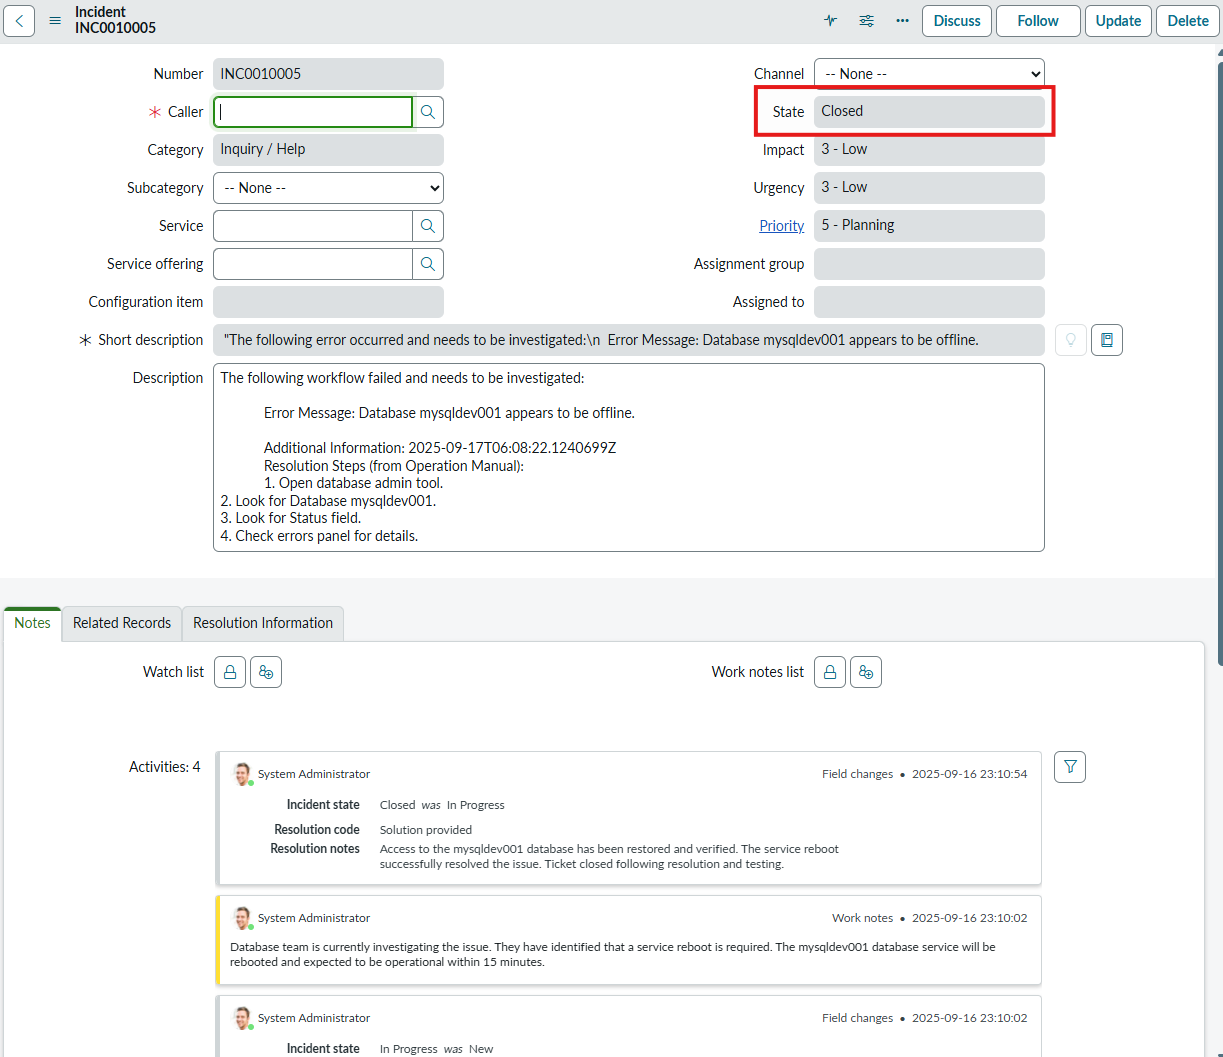
Task: Search for a Caller using the magnifier icon
Action: point(428,111)
